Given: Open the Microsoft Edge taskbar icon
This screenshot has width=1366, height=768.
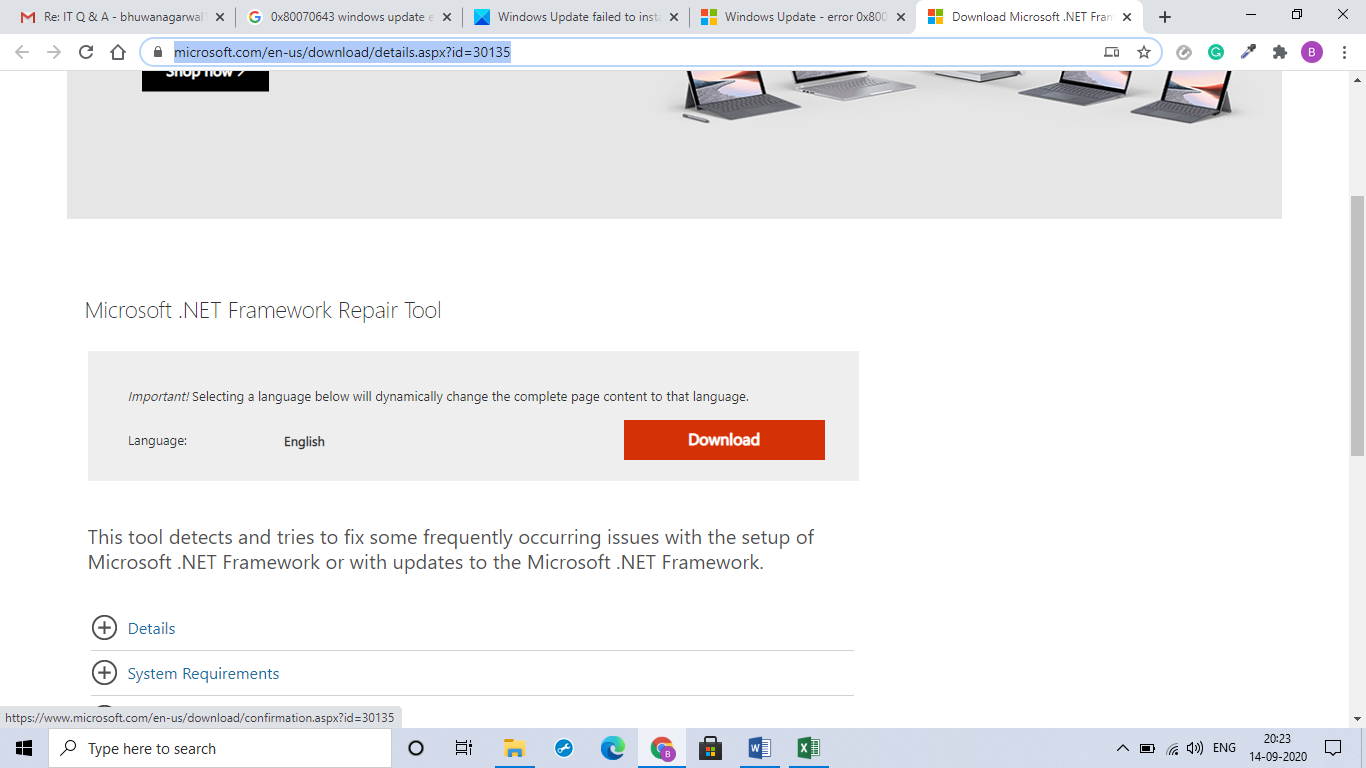Looking at the screenshot, I should (612, 747).
